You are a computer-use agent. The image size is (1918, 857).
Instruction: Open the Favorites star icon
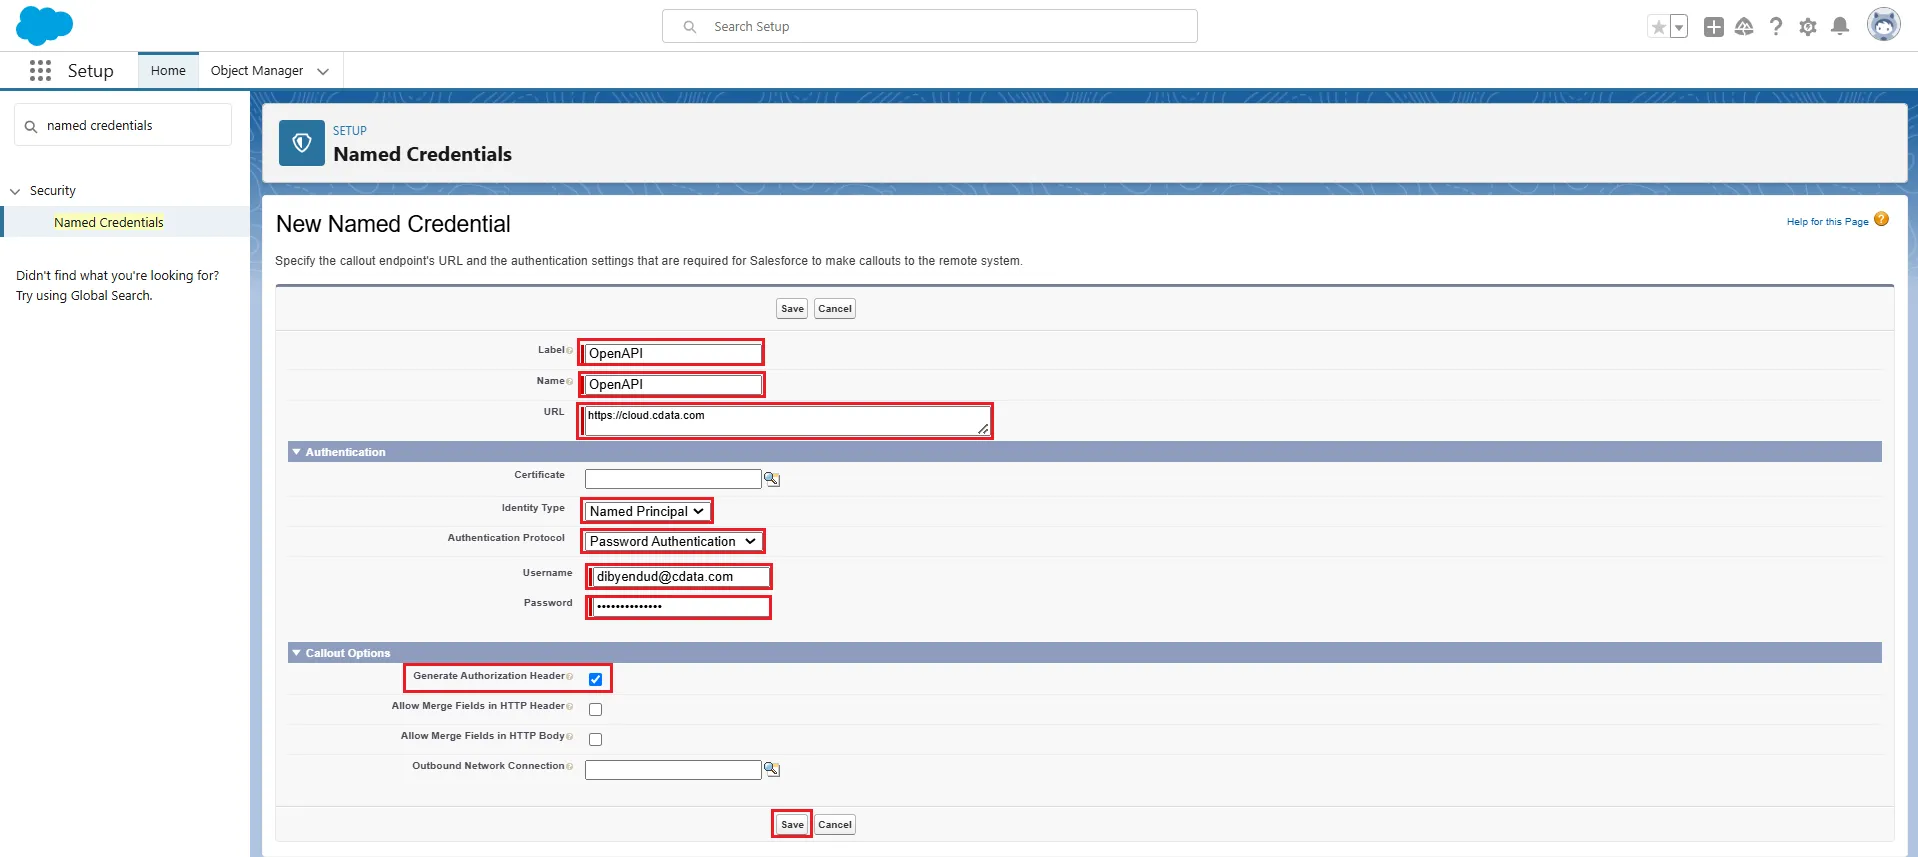point(1659,27)
